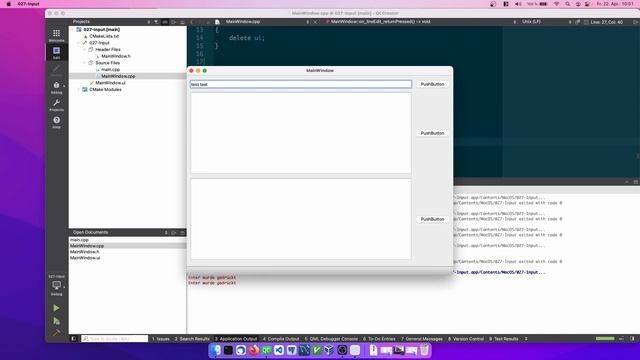
Task: Run the project with the green play button
Action: pyautogui.click(x=56, y=308)
